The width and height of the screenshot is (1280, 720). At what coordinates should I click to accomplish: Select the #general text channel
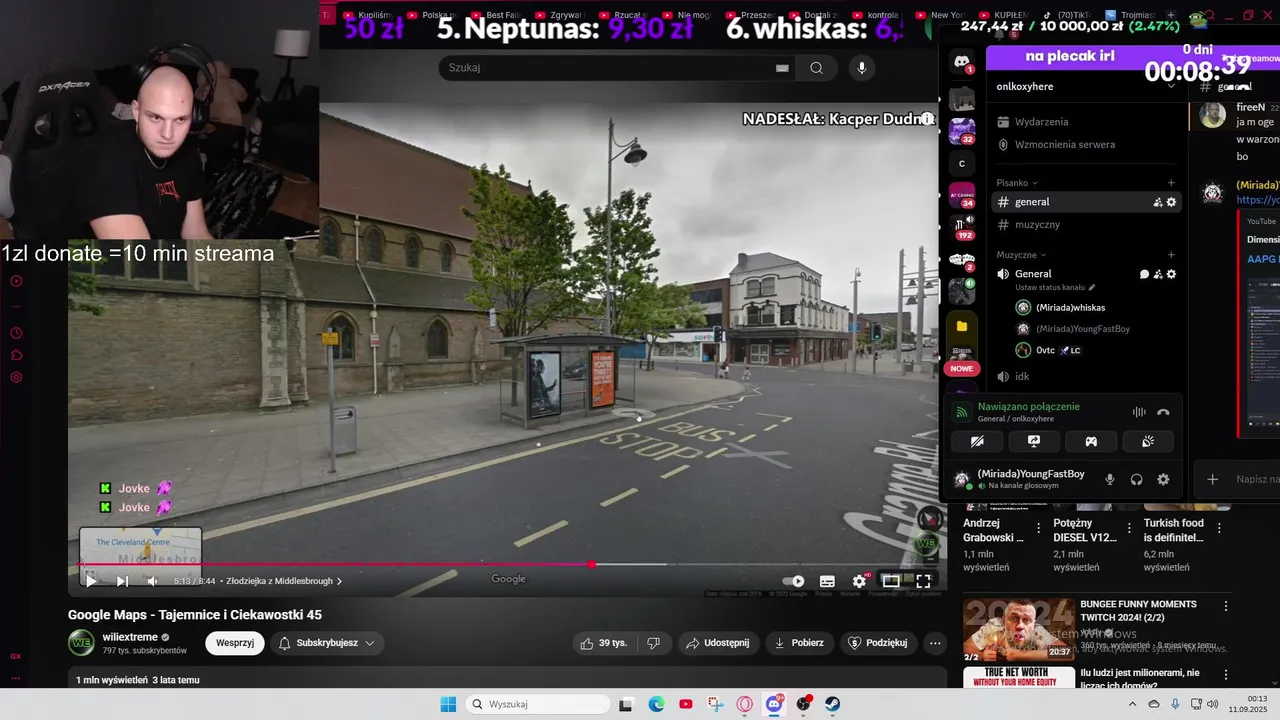click(x=1086, y=202)
